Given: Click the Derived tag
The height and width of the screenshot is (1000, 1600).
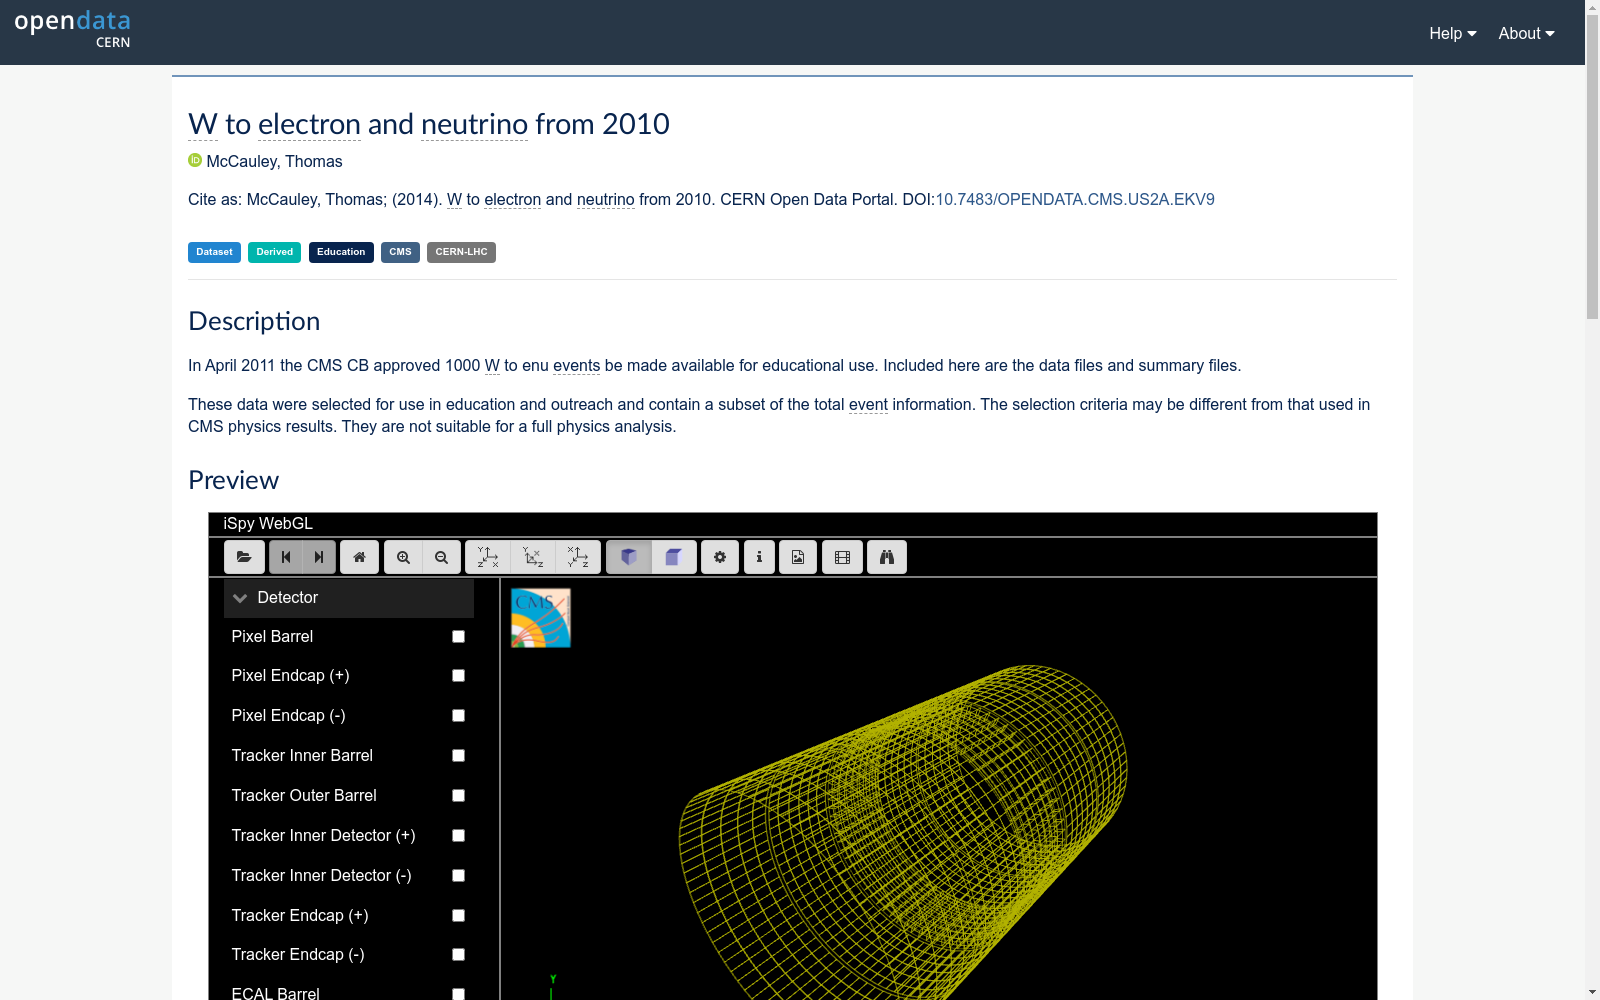Looking at the screenshot, I should tap(275, 252).
